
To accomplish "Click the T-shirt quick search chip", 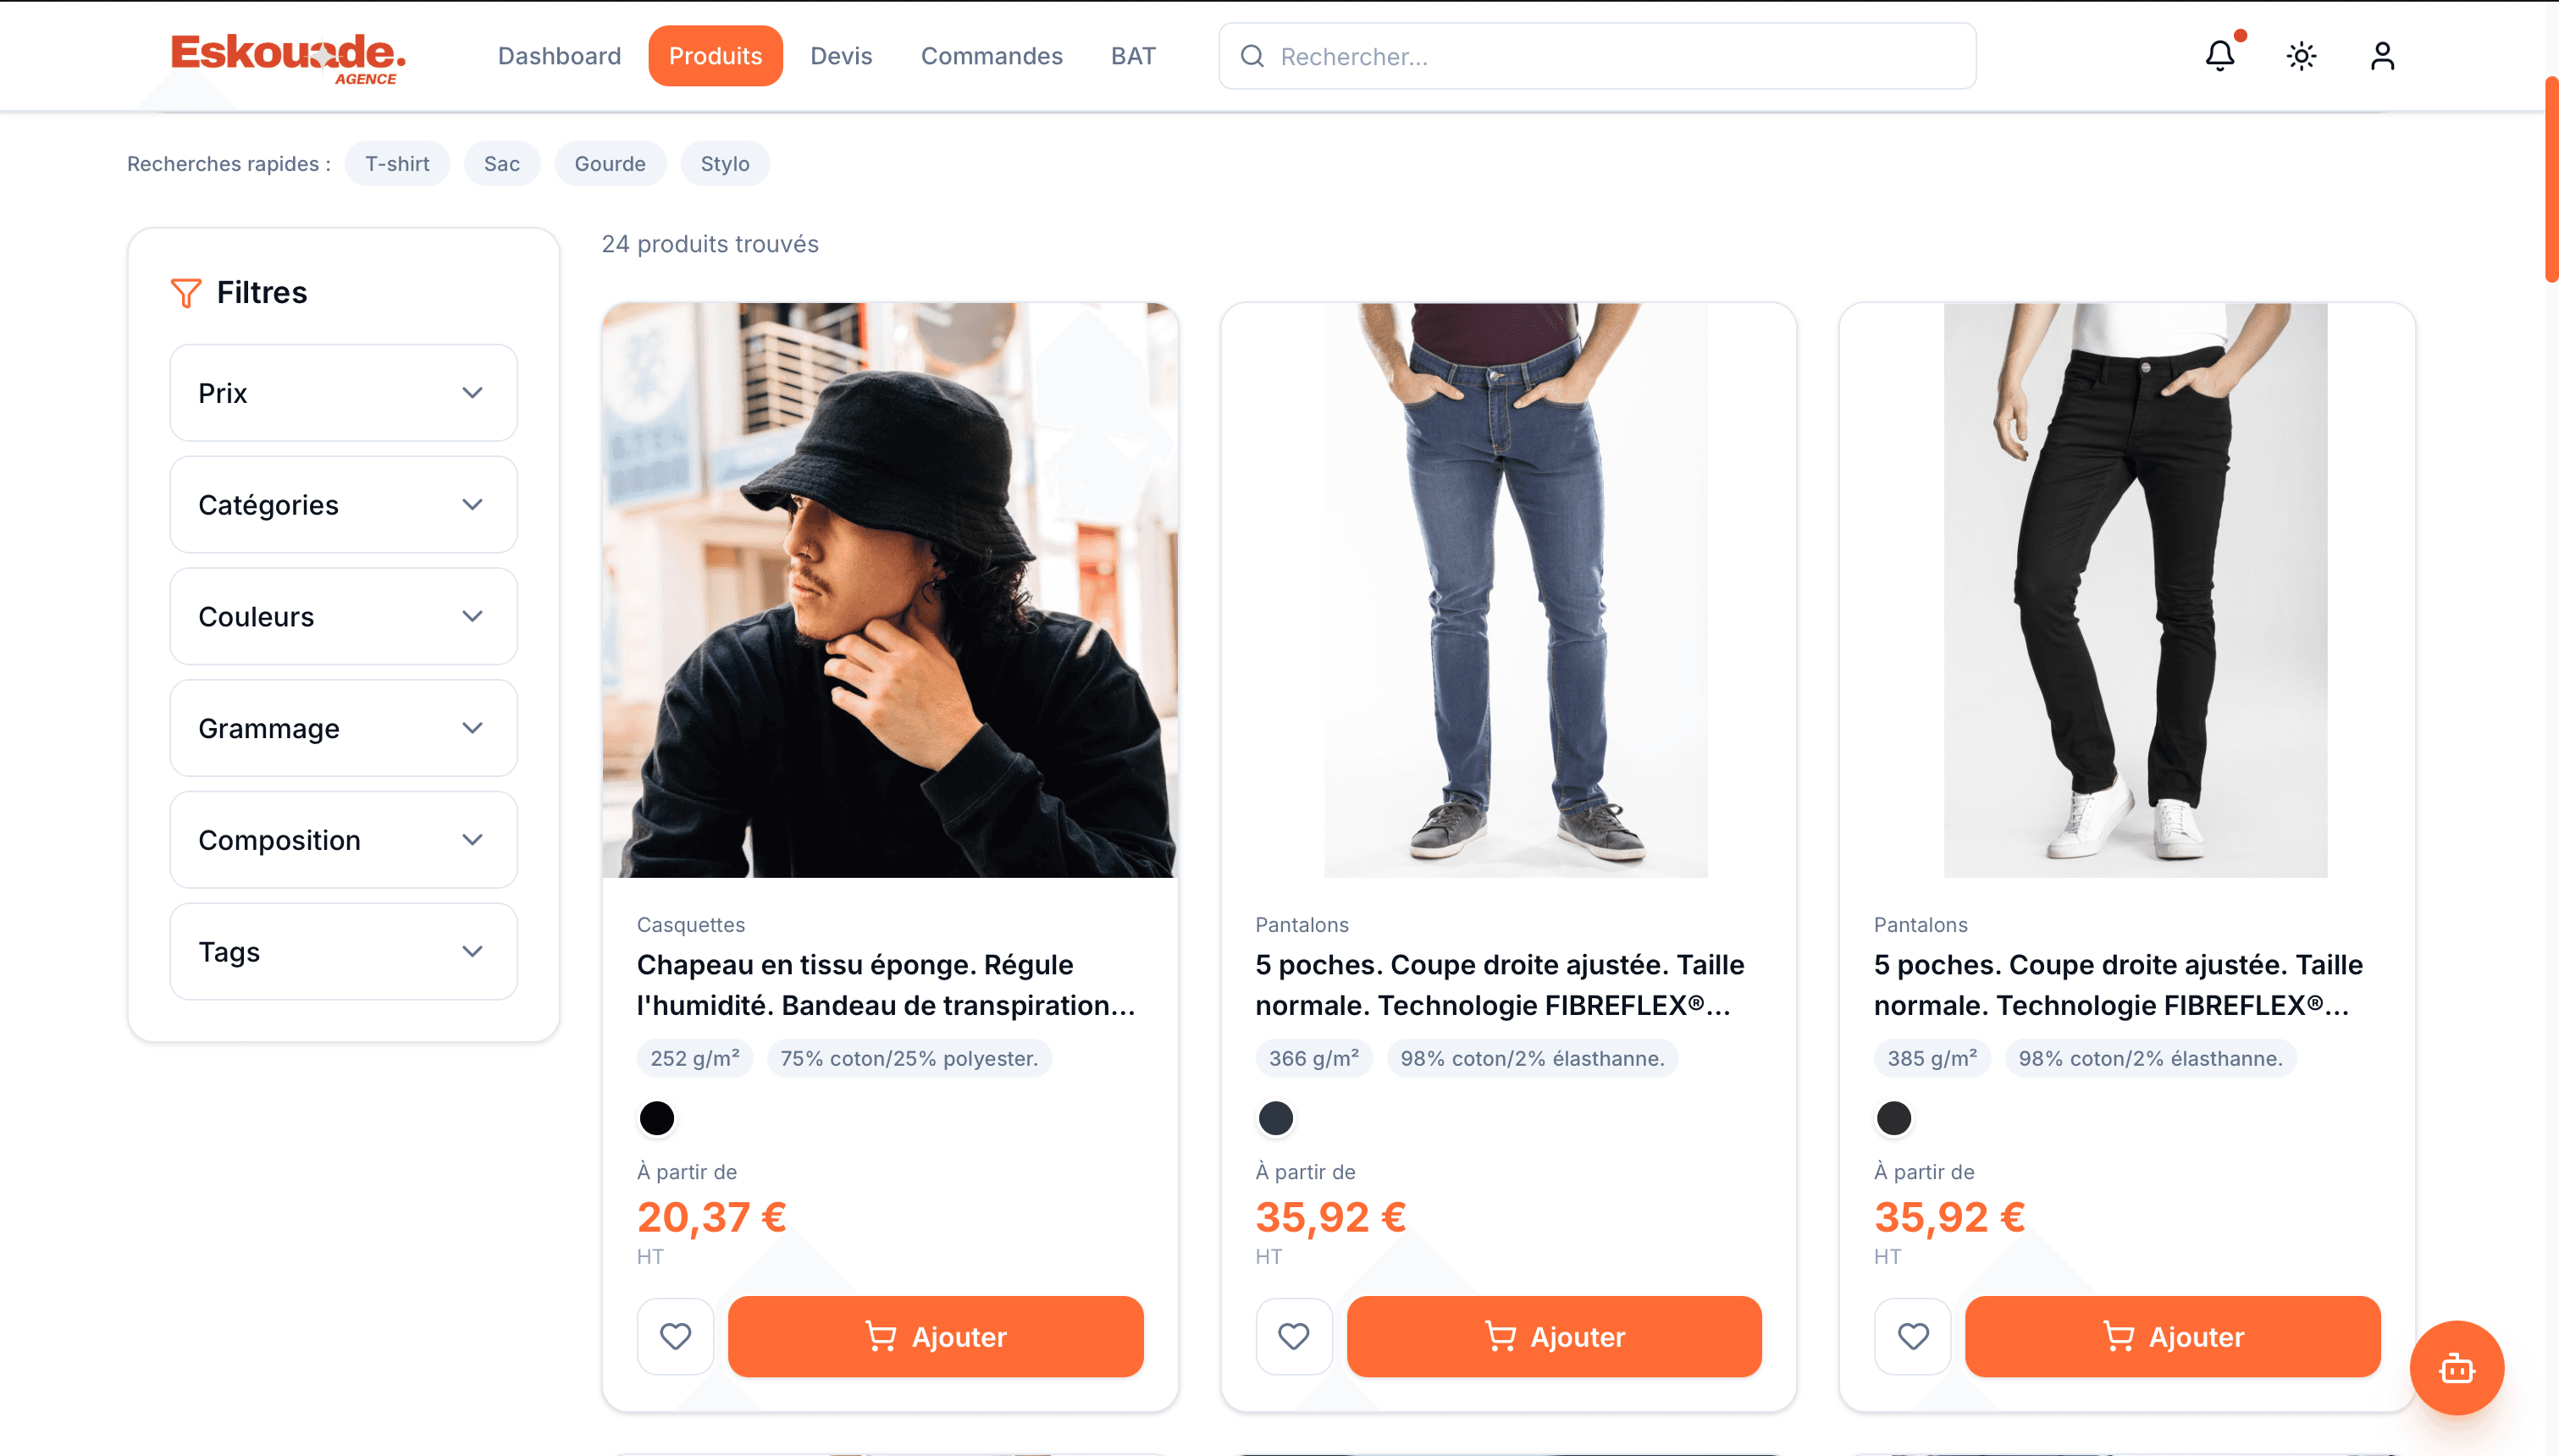I will [x=397, y=163].
